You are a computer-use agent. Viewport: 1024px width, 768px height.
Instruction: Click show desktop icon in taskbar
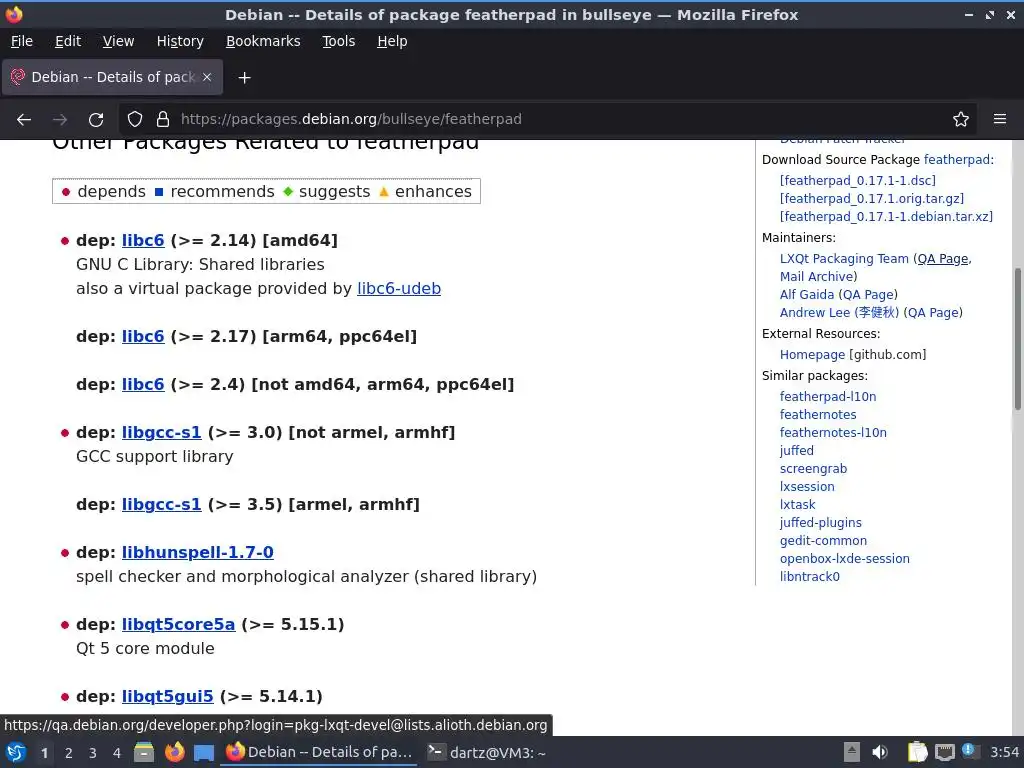coord(204,752)
